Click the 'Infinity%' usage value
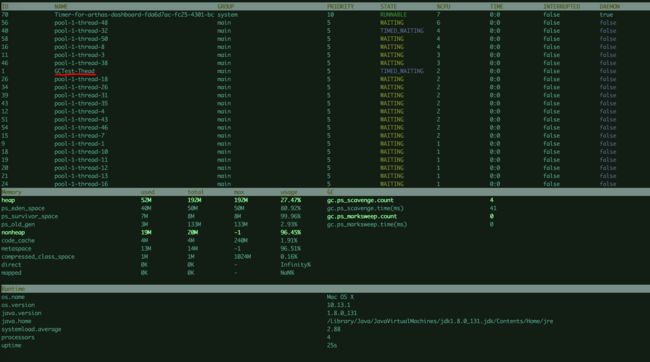650x362 pixels. click(x=296, y=265)
